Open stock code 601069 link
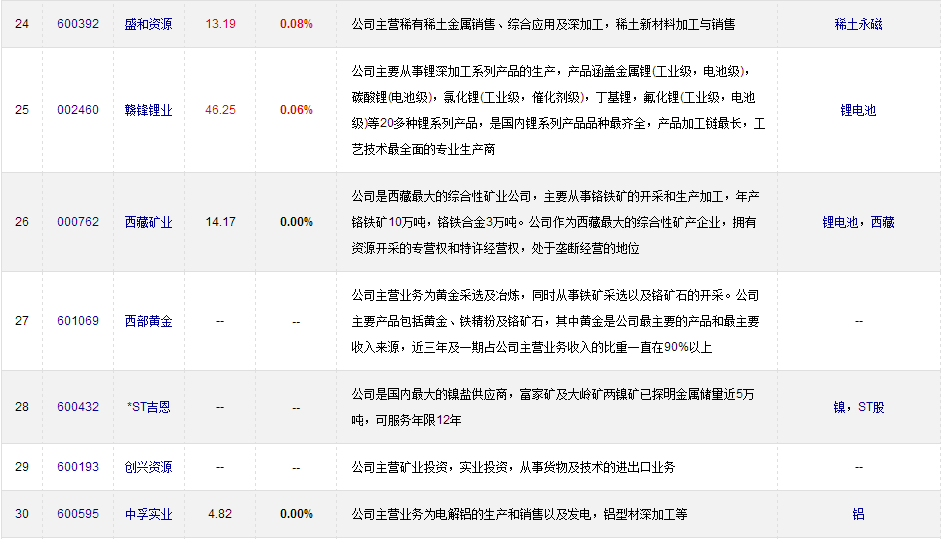 [x=78, y=321]
